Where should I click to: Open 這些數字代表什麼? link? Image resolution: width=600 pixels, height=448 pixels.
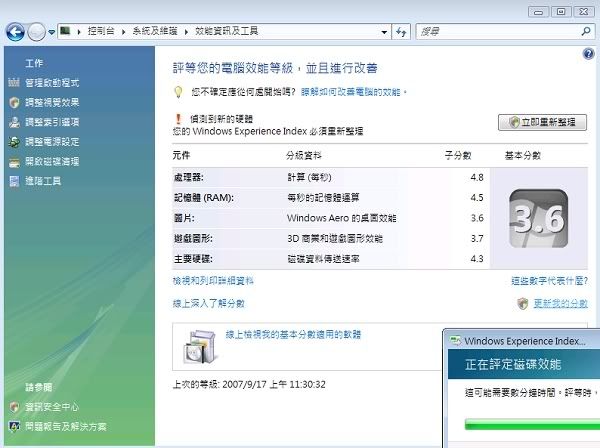point(549,281)
